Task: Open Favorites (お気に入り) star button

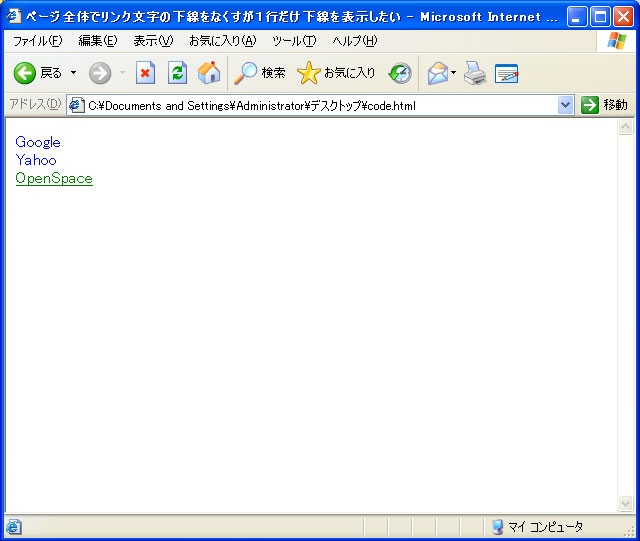Action: coord(336,73)
